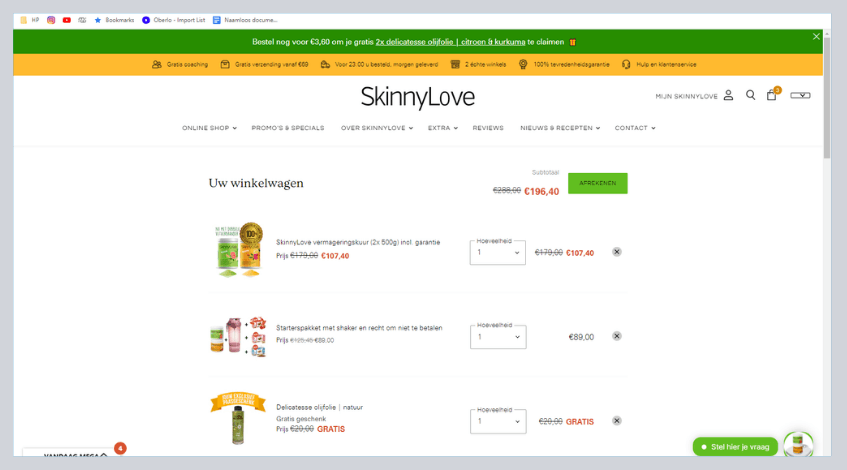Change quantity for Delicatesse olijfolie

click(x=498, y=421)
